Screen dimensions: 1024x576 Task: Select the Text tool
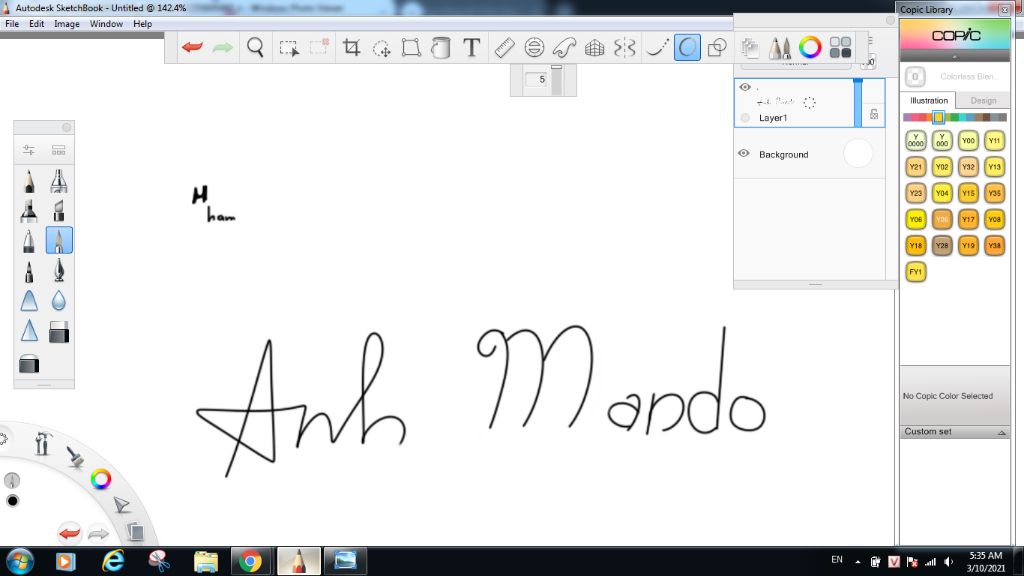click(472, 47)
